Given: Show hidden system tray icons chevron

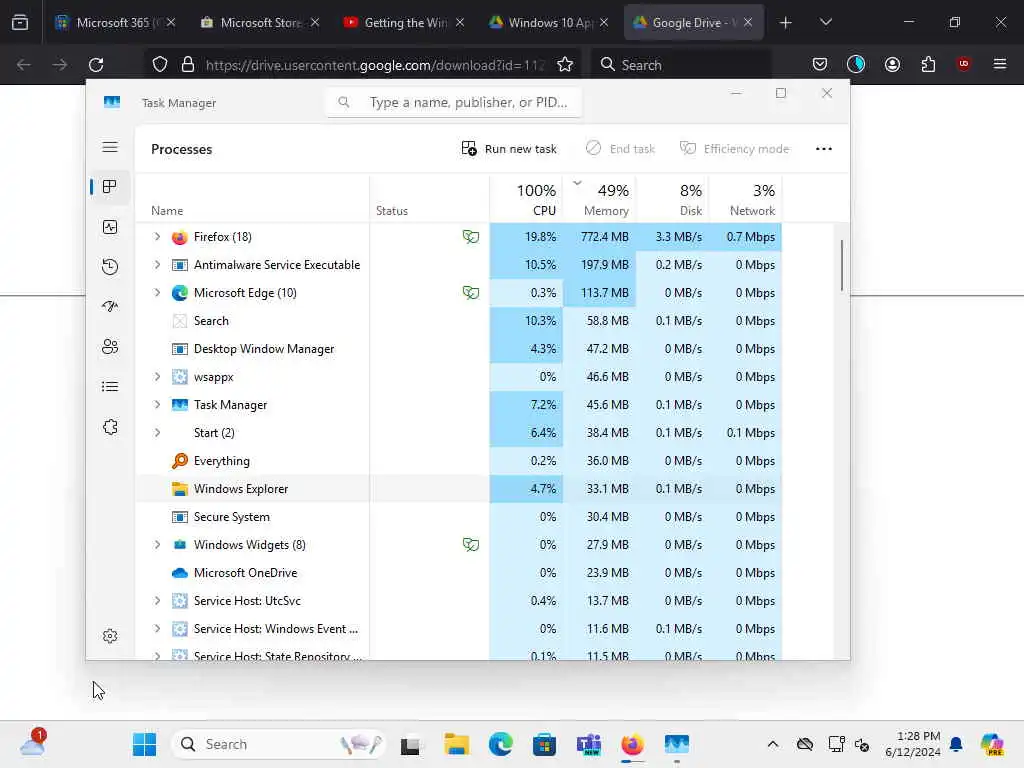Looking at the screenshot, I should pyautogui.click(x=773, y=744).
